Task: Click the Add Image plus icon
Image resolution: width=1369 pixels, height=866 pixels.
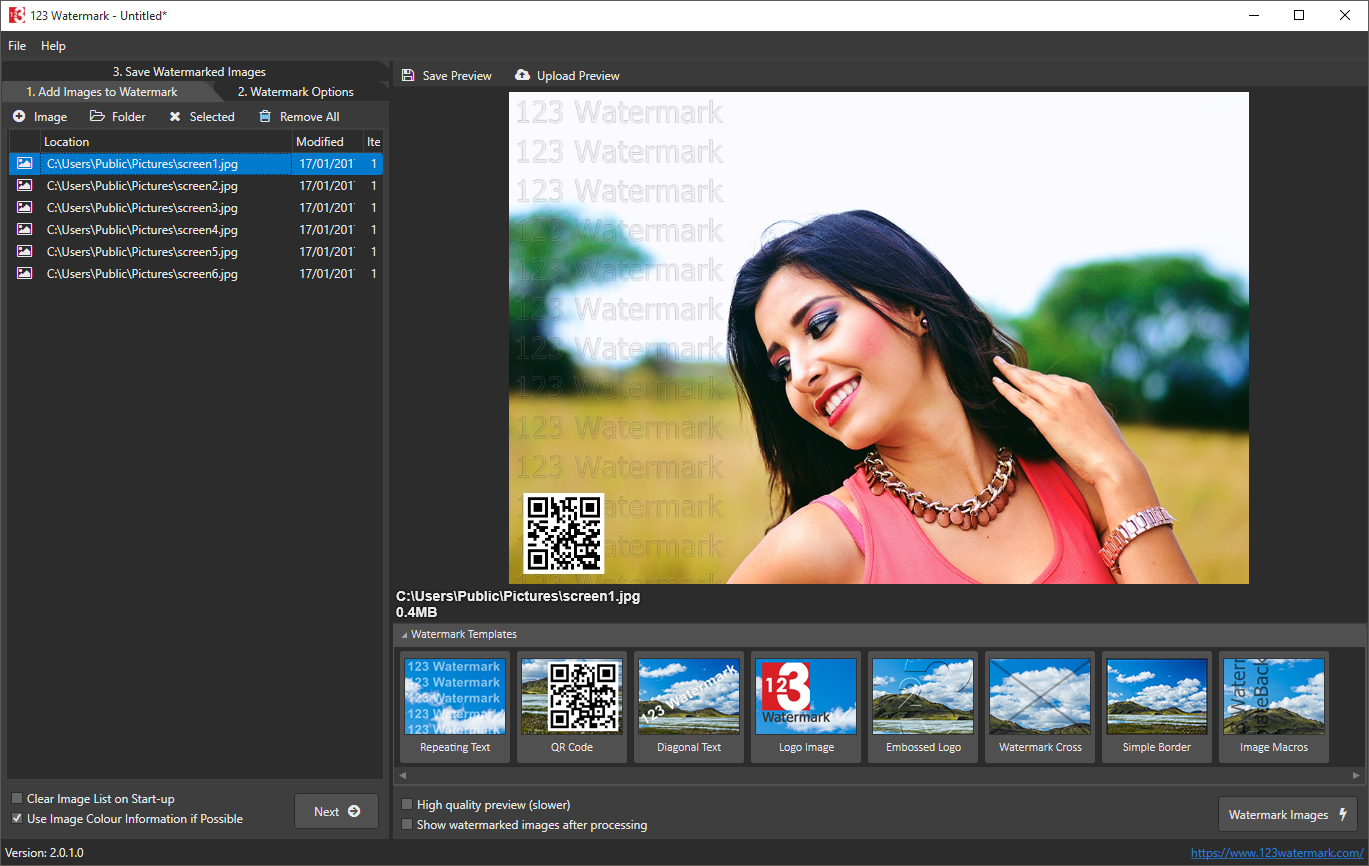Action: coord(19,117)
